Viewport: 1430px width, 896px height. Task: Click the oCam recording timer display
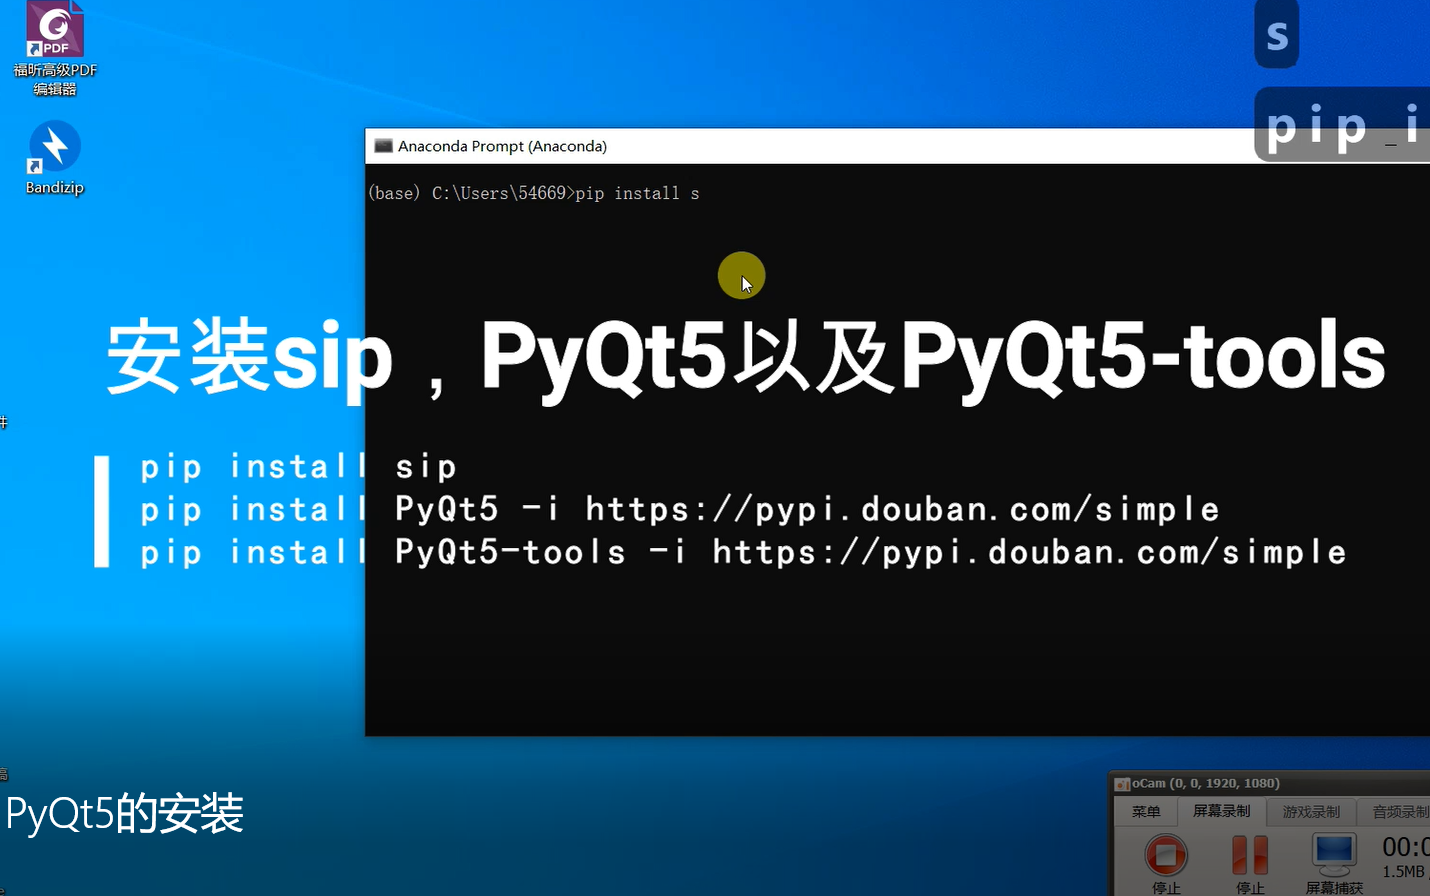click(1406, 847)
